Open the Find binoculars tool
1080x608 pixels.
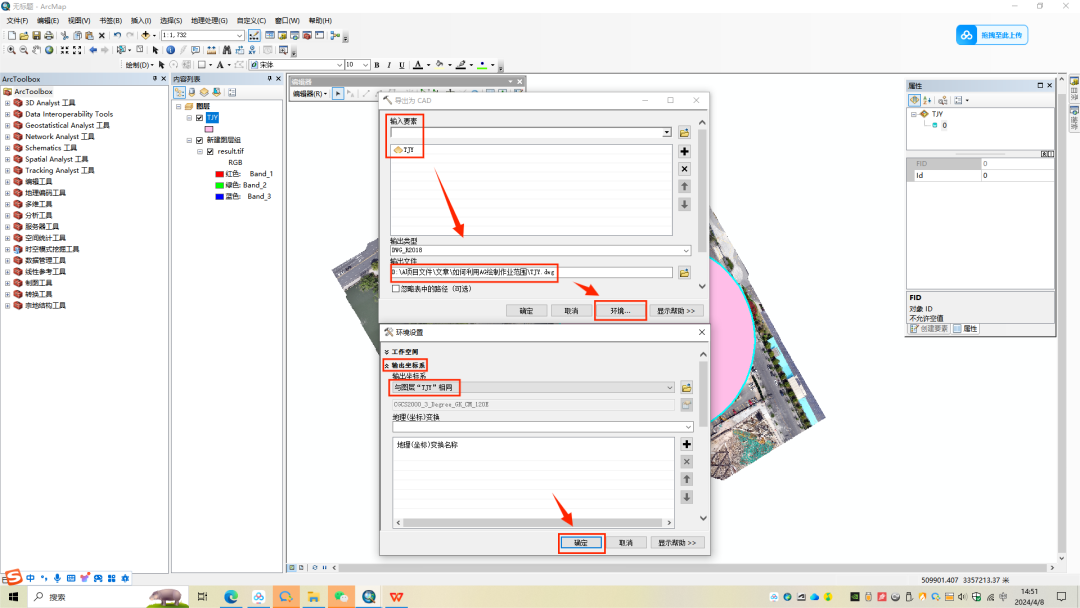point(227,50)
